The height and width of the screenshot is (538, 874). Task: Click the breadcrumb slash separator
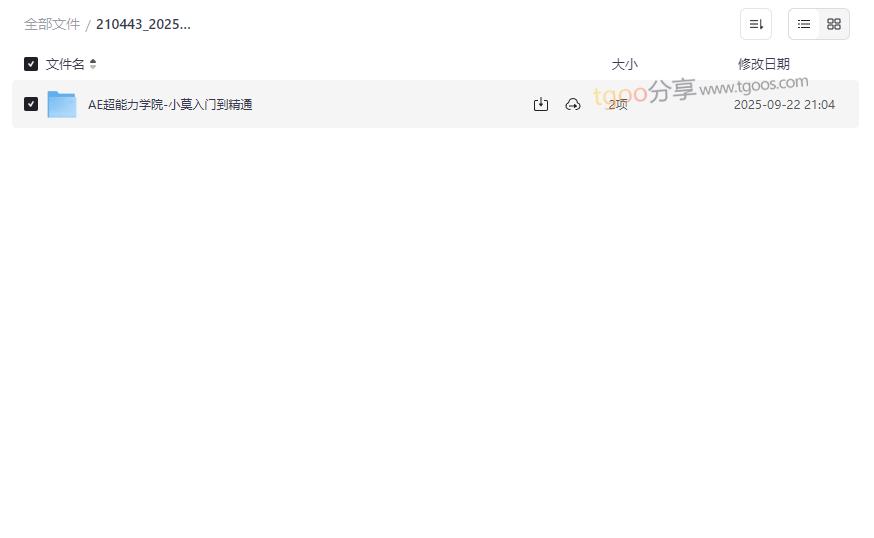coord(88,25)
